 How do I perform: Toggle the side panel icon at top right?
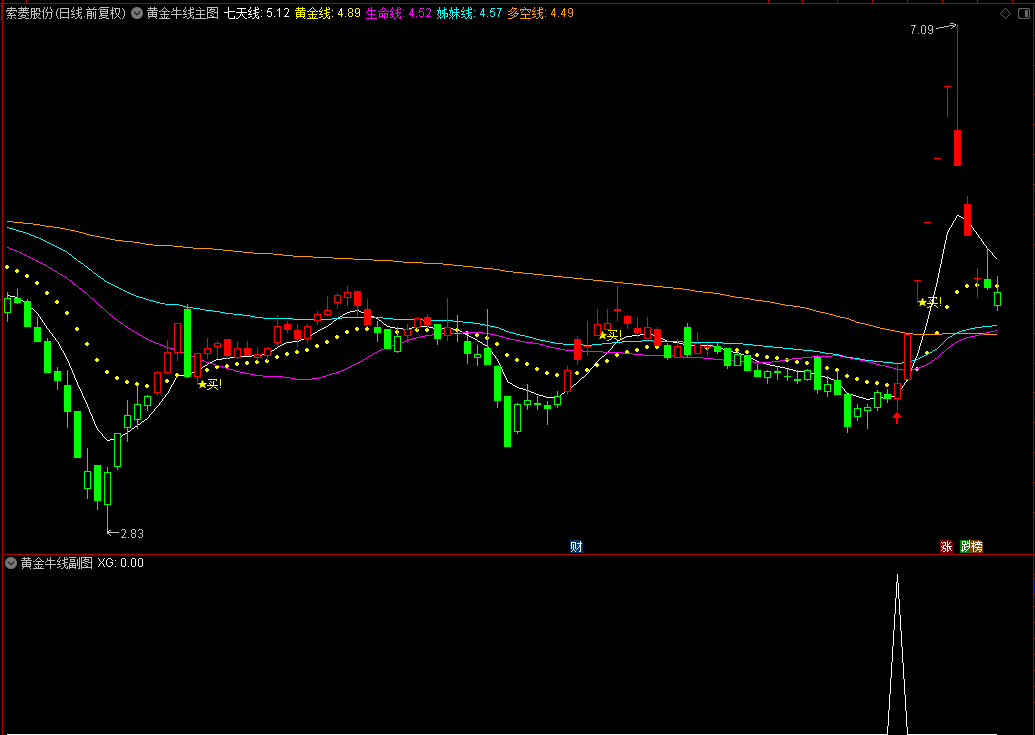click(x=1026, y=13)
